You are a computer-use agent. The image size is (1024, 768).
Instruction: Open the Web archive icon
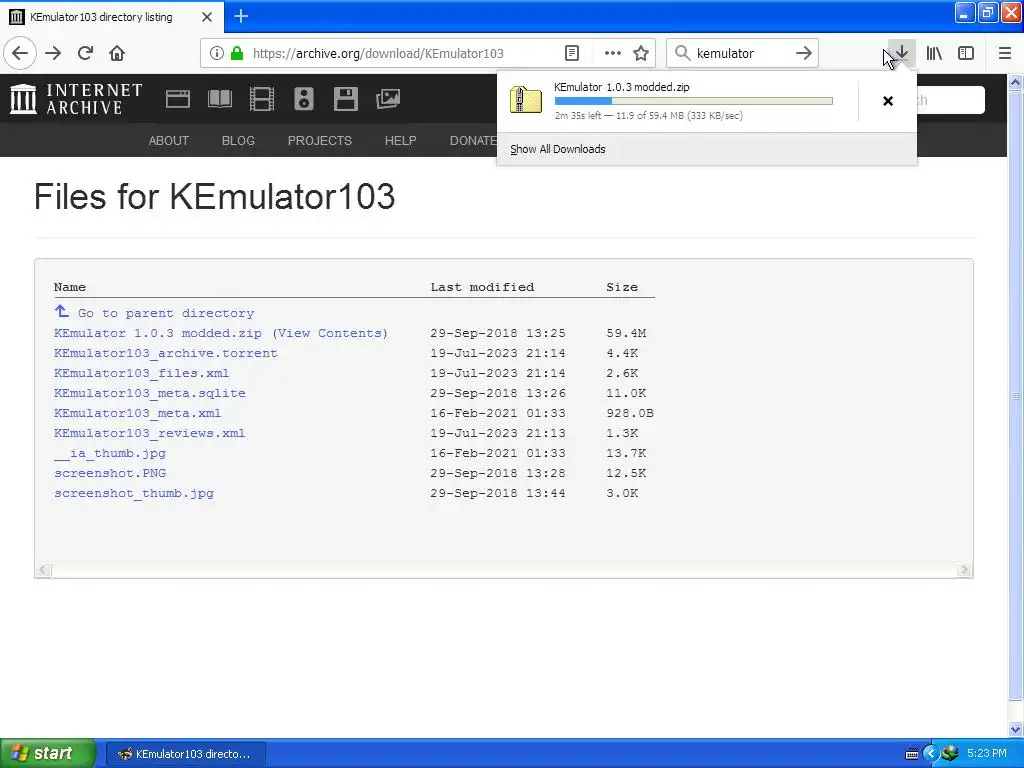point(178,99)
